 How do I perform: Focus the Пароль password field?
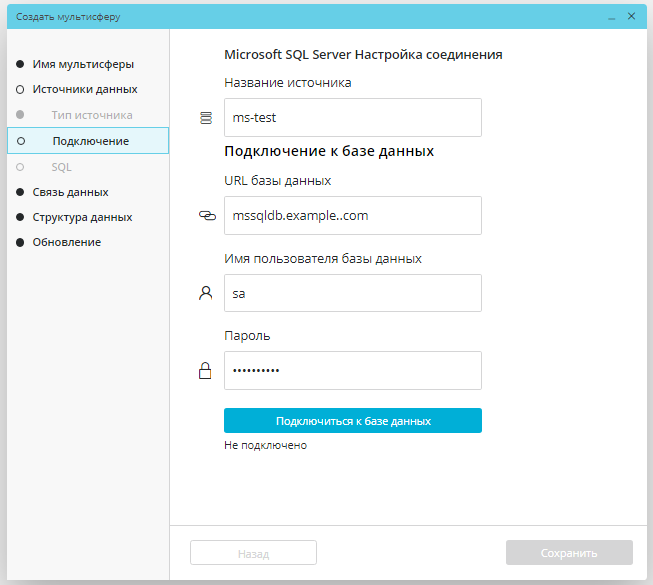(x=353, y=371)
